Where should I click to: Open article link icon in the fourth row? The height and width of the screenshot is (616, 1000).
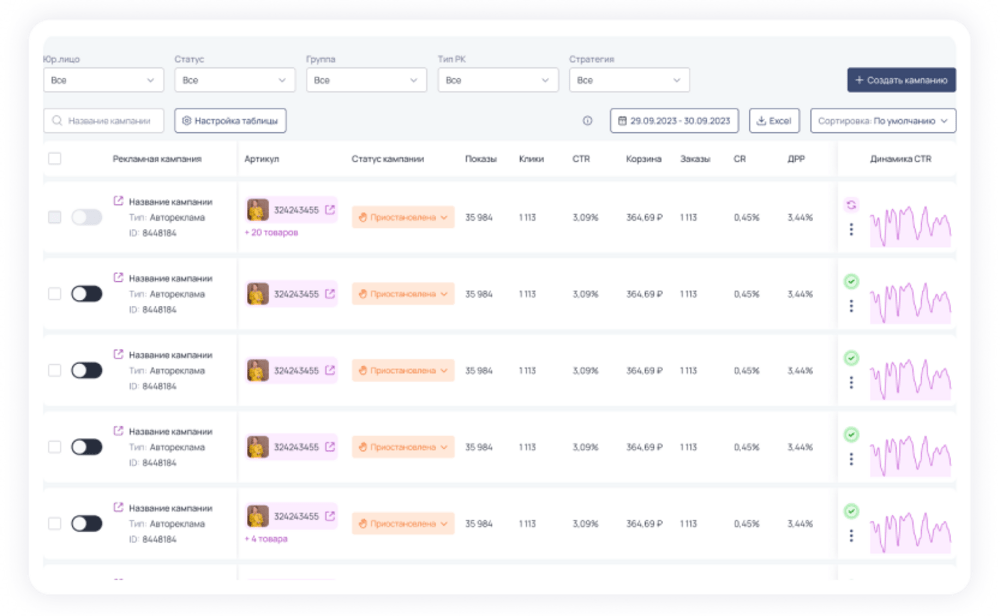330,447
